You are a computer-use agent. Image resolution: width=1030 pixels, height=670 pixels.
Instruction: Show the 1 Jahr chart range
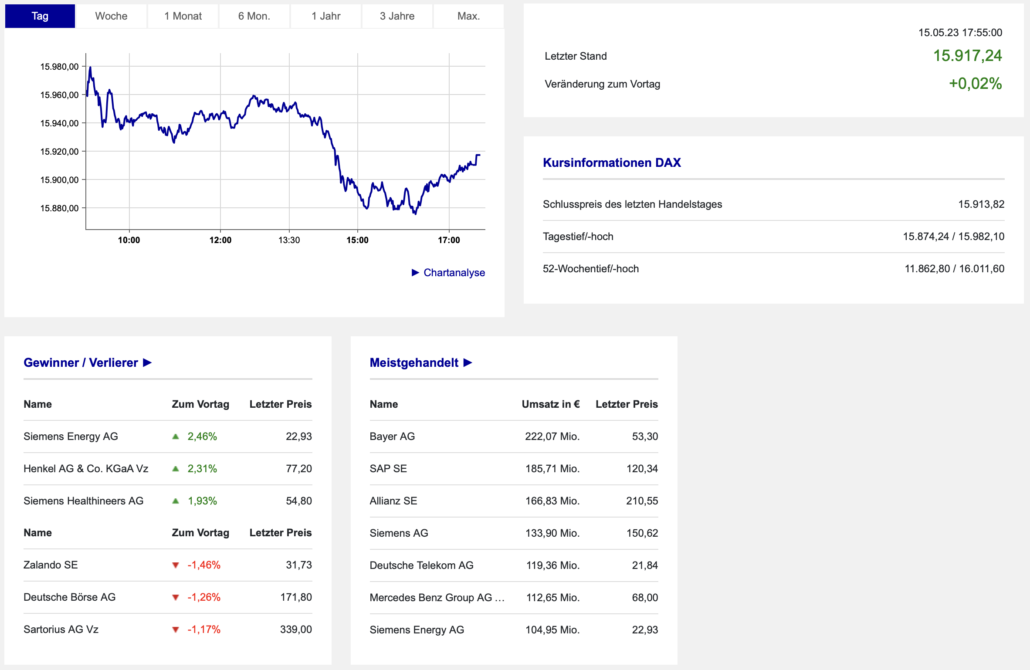[326, 16]
